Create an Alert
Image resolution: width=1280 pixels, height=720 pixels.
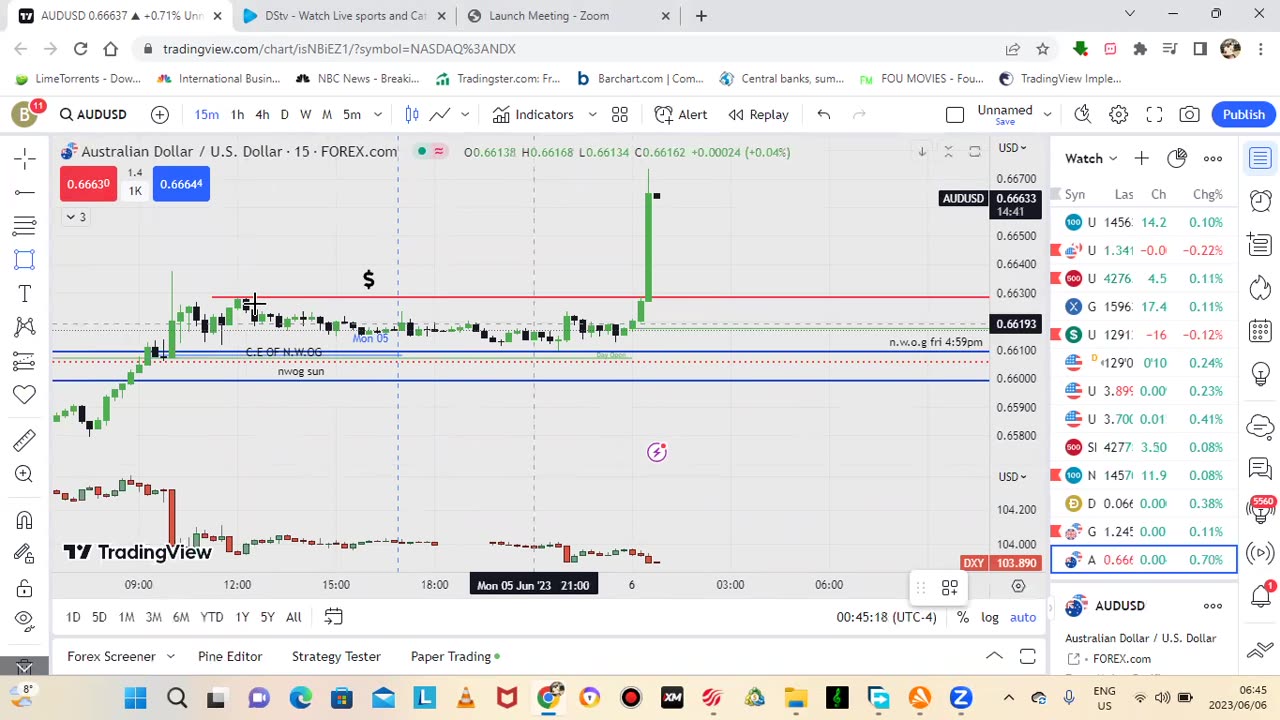pyautogui.click(x=681, y=114)
